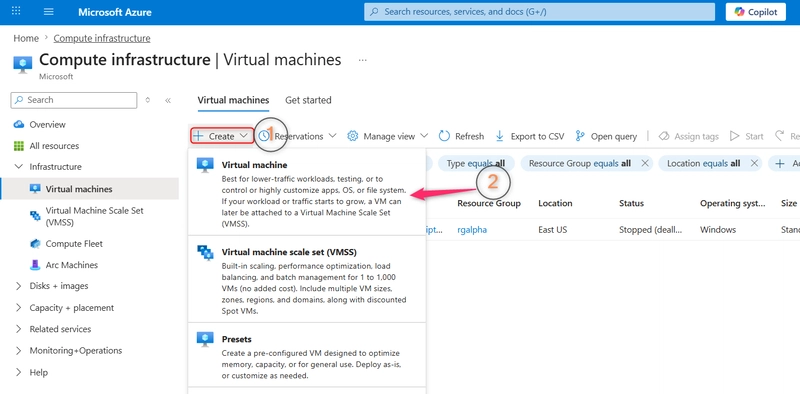
Task: Click the Windows operating system cell
Action: pos(718,230)
